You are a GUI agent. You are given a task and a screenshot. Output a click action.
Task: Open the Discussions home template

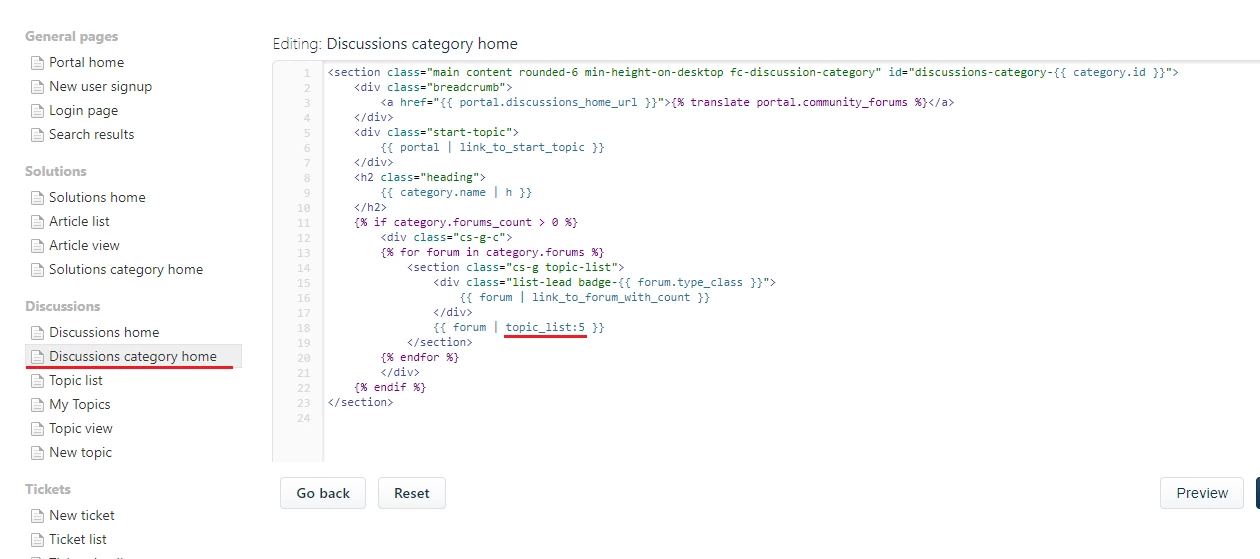(x=104, y=332)
